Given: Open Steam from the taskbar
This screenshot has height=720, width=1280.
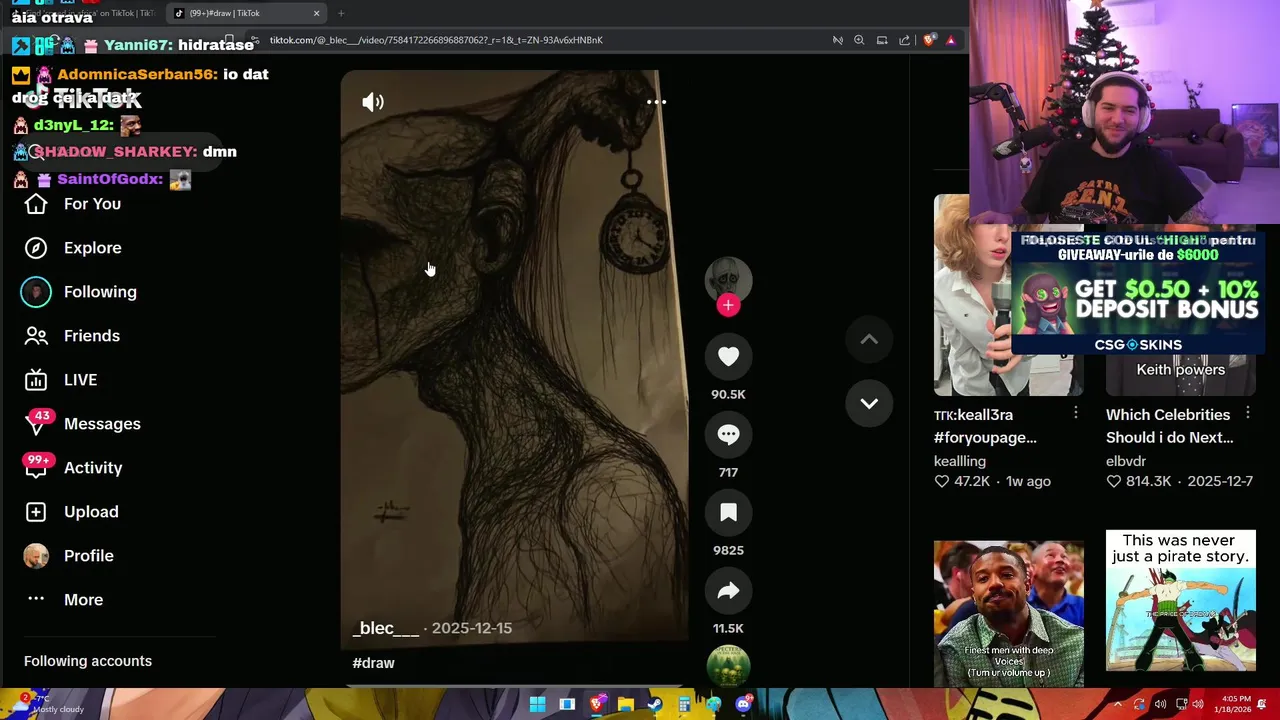Looking at the screenshot, I should coord(654,705).
